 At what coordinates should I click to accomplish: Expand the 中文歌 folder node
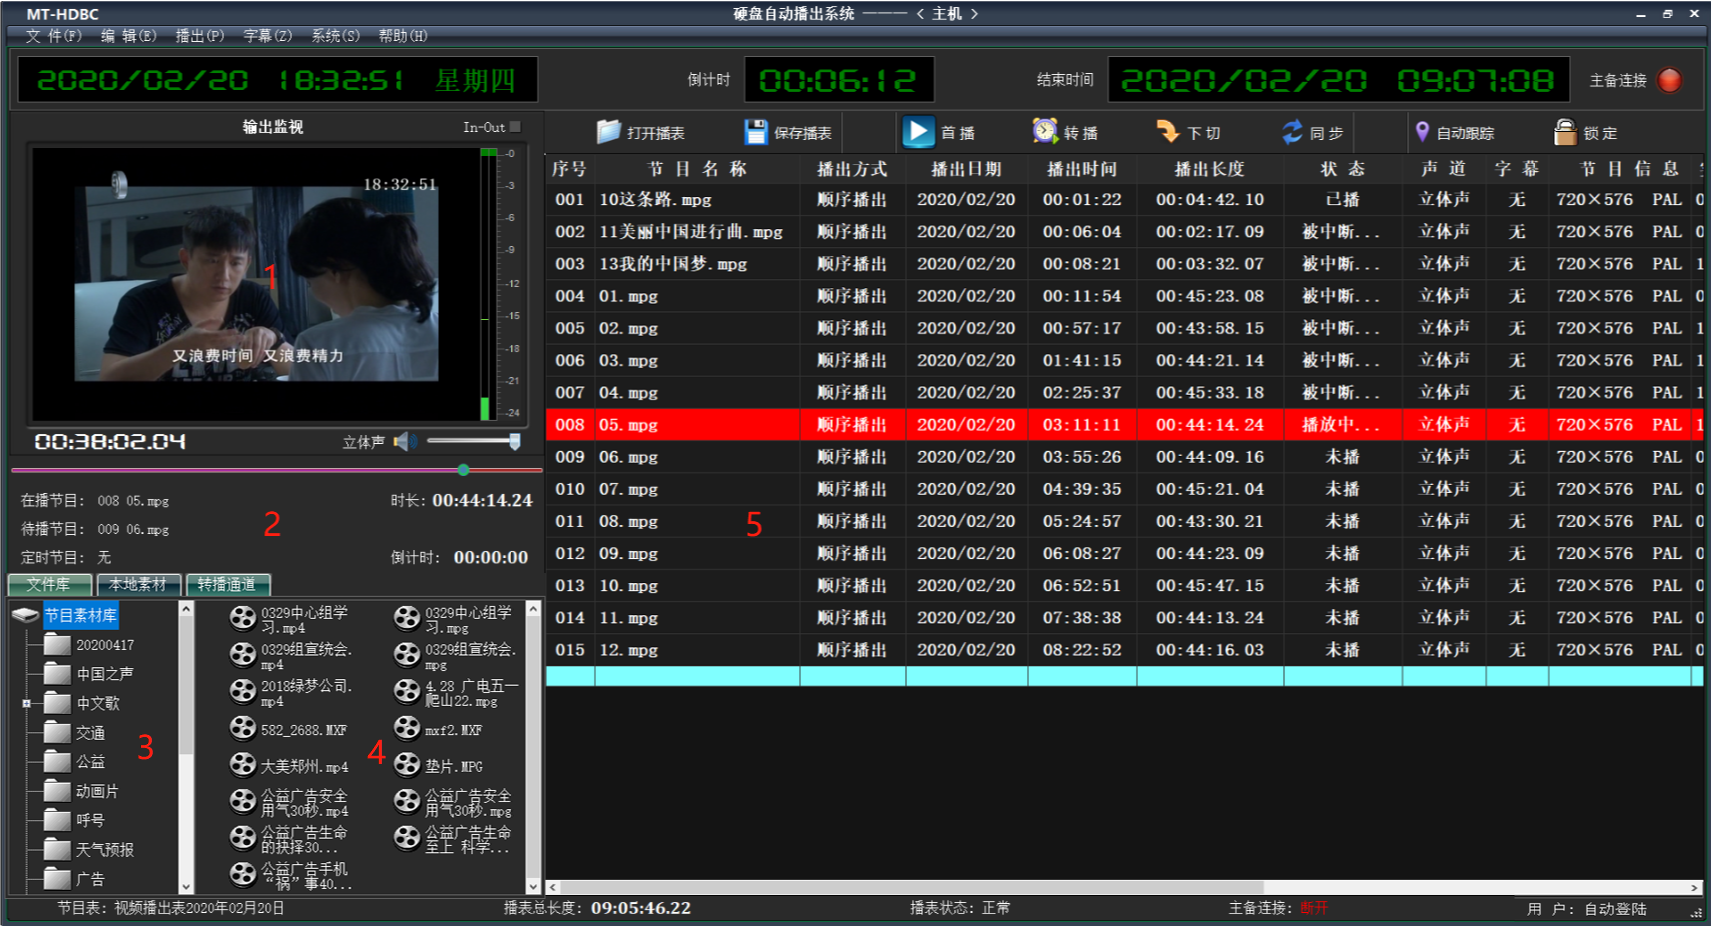(27, 704)
